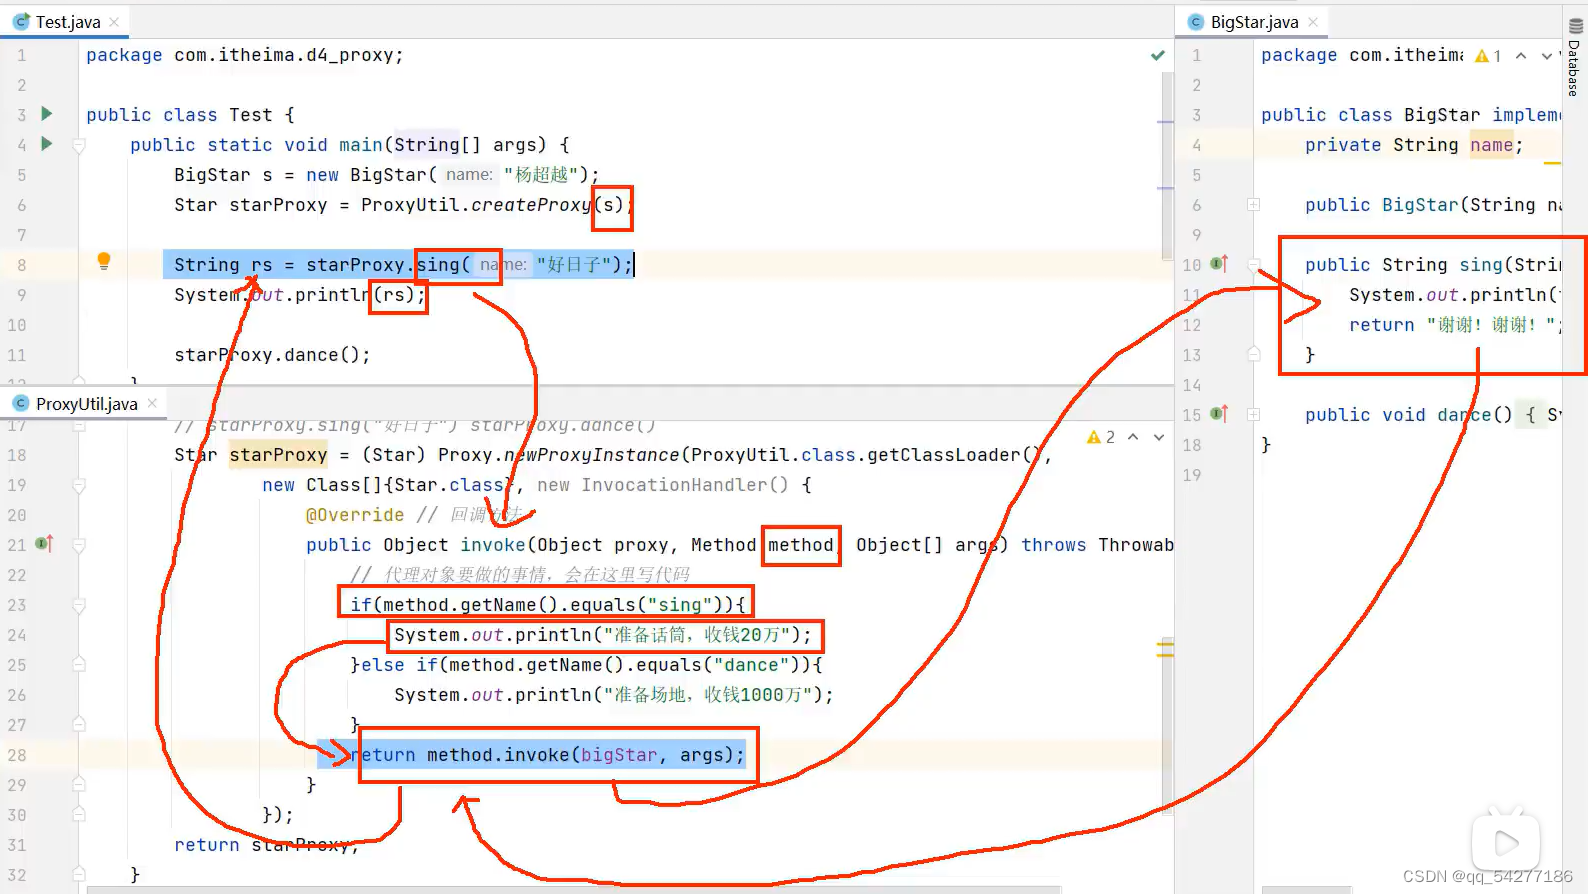Viewport: 1588px width, 894px height.
Task: Click line number 8 in Test.java gutter
Action: click(x=22, y=265)
